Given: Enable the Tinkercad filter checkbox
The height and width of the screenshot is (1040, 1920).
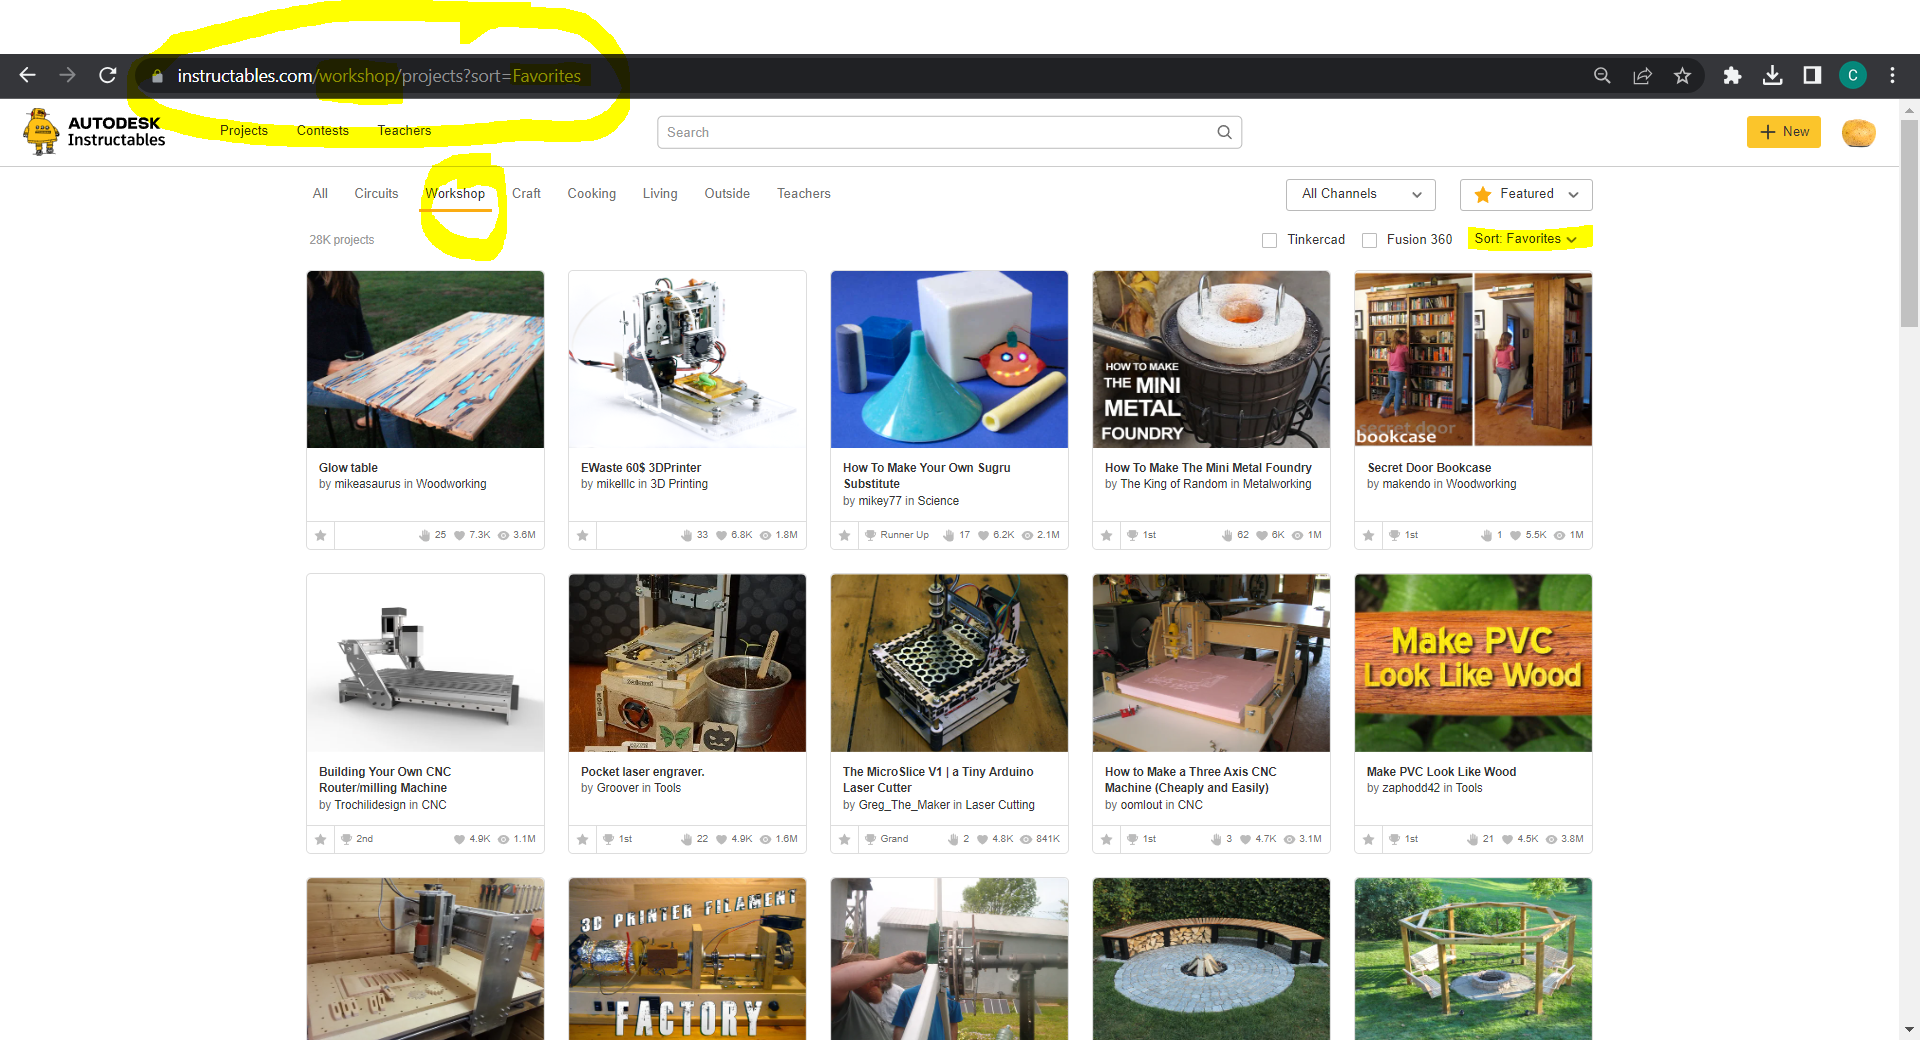Looking at the screenshot, I should (x=1269, y=240).
